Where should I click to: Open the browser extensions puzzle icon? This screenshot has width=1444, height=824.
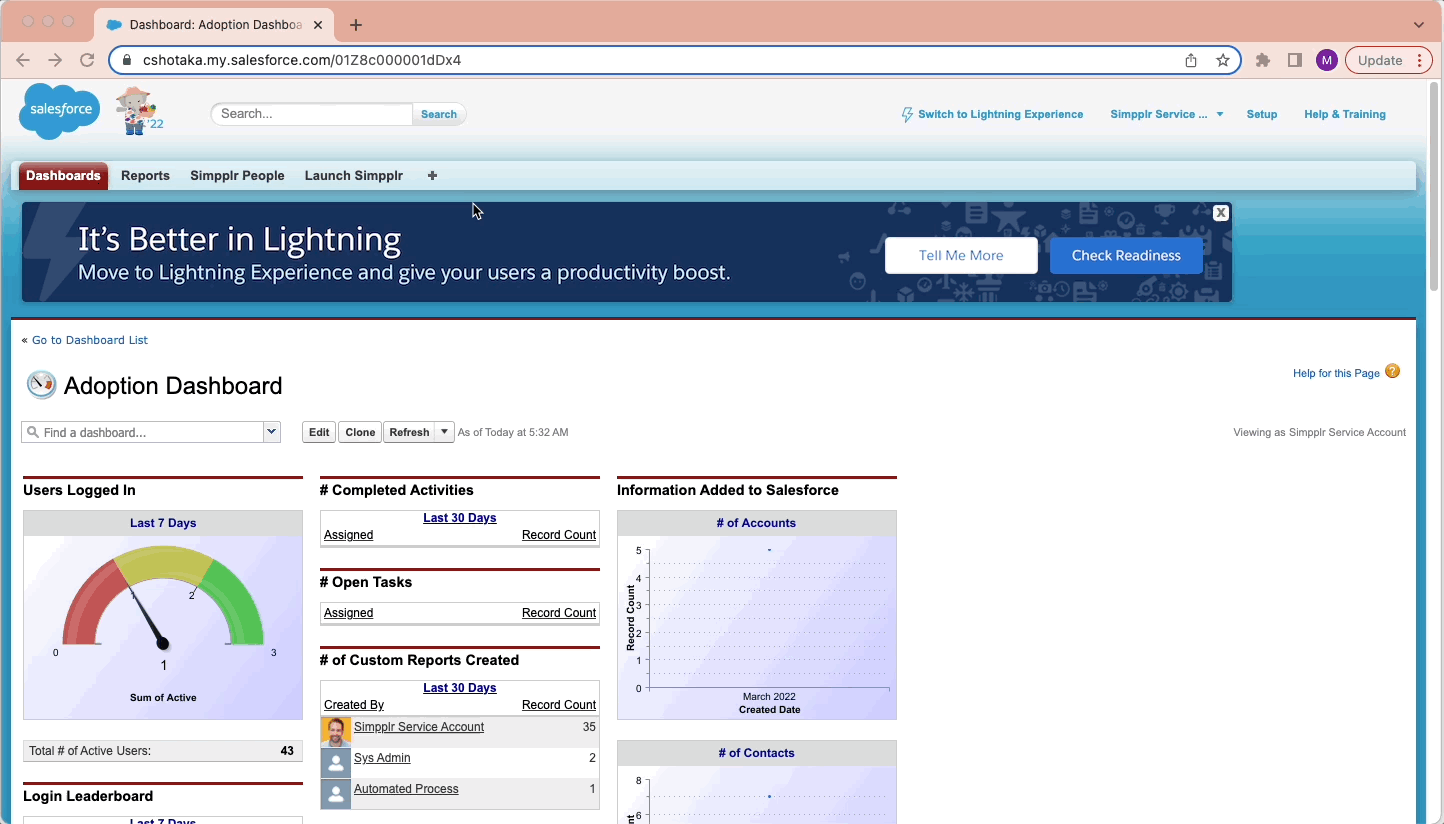coord(1263,60)
